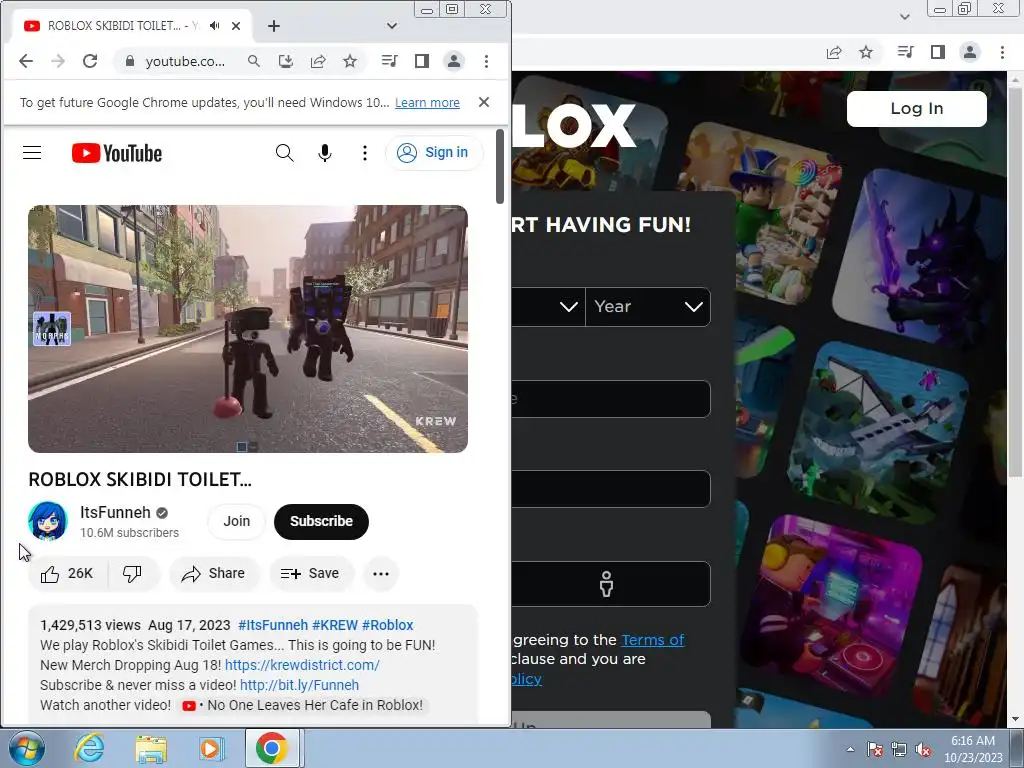Open Chrome's three-dot menu in the YouTube window
Viewport: 1024px width, 768px height.
pos(486,61)
